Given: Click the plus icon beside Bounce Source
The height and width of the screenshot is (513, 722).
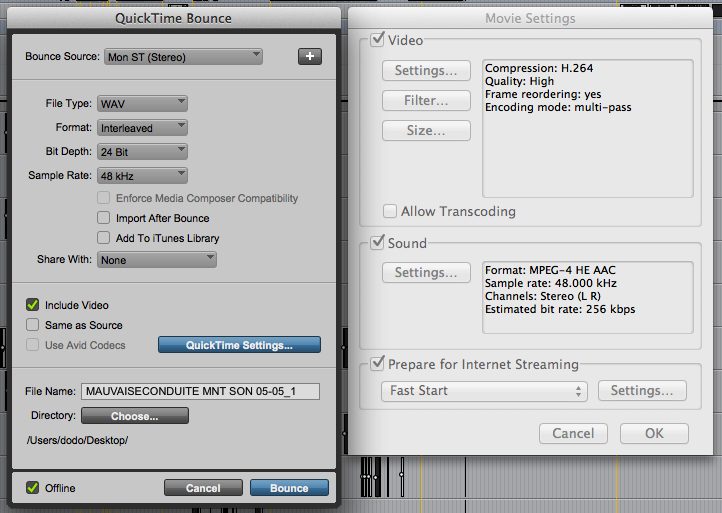Looking at the screenshot, I should click(309, 57).
